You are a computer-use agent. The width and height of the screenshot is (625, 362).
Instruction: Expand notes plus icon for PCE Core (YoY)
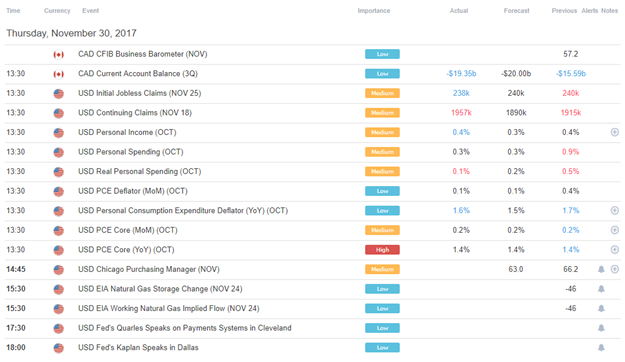615,250
